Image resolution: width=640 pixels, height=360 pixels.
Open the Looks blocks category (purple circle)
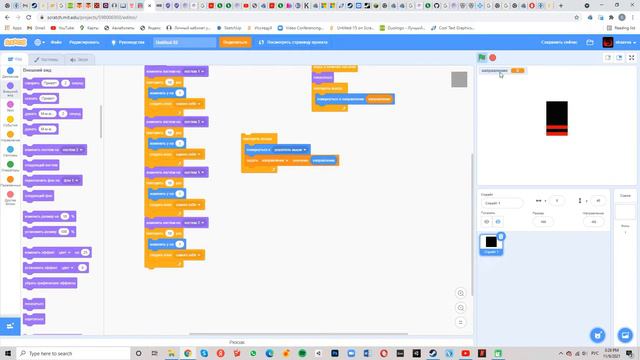pyautogui.click(x=10, y=86)
